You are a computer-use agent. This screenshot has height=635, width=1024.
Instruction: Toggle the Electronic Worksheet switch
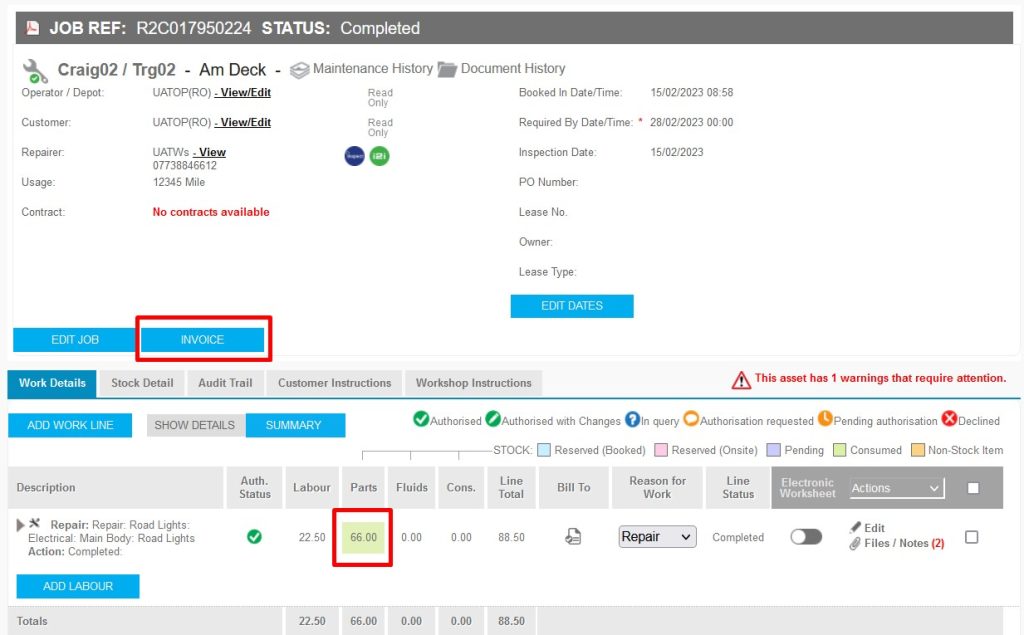(x=805, y=537)
